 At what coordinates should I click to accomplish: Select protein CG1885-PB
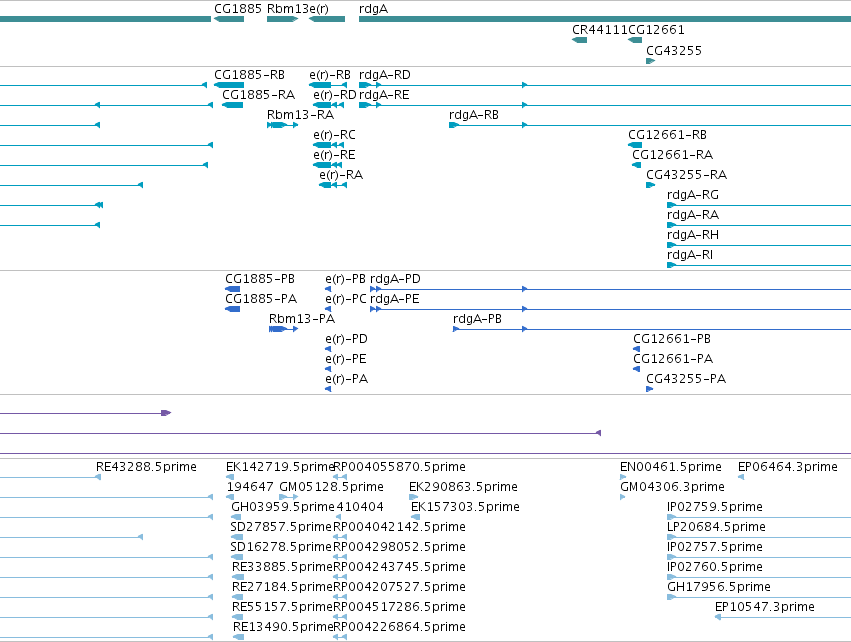[x=260, y=279]
